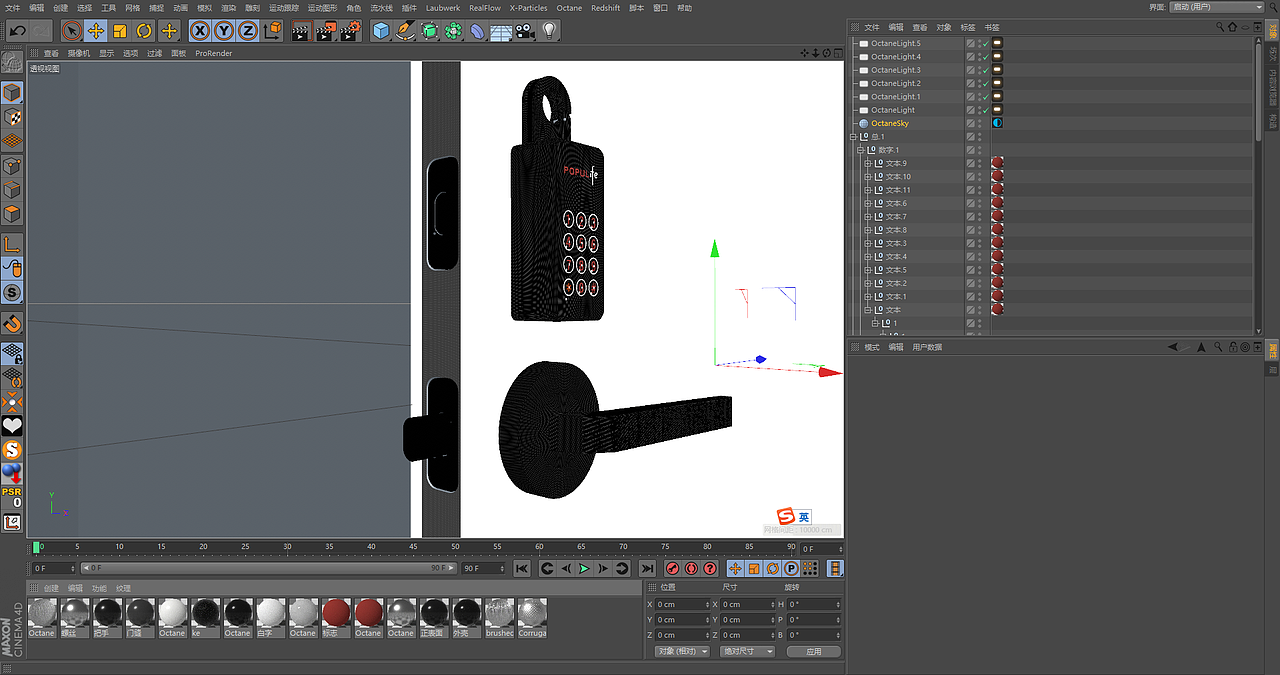Viewport: 1280px width, 675px height.
Task: Click the X position input field
Action: (x=682, y=605)
